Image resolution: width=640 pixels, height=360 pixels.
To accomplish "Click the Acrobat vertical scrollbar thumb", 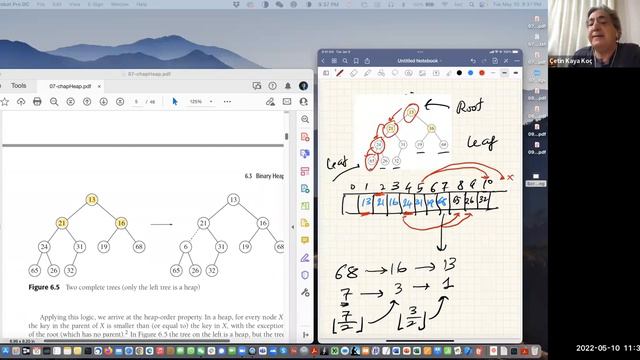I will tap(287, 136).
